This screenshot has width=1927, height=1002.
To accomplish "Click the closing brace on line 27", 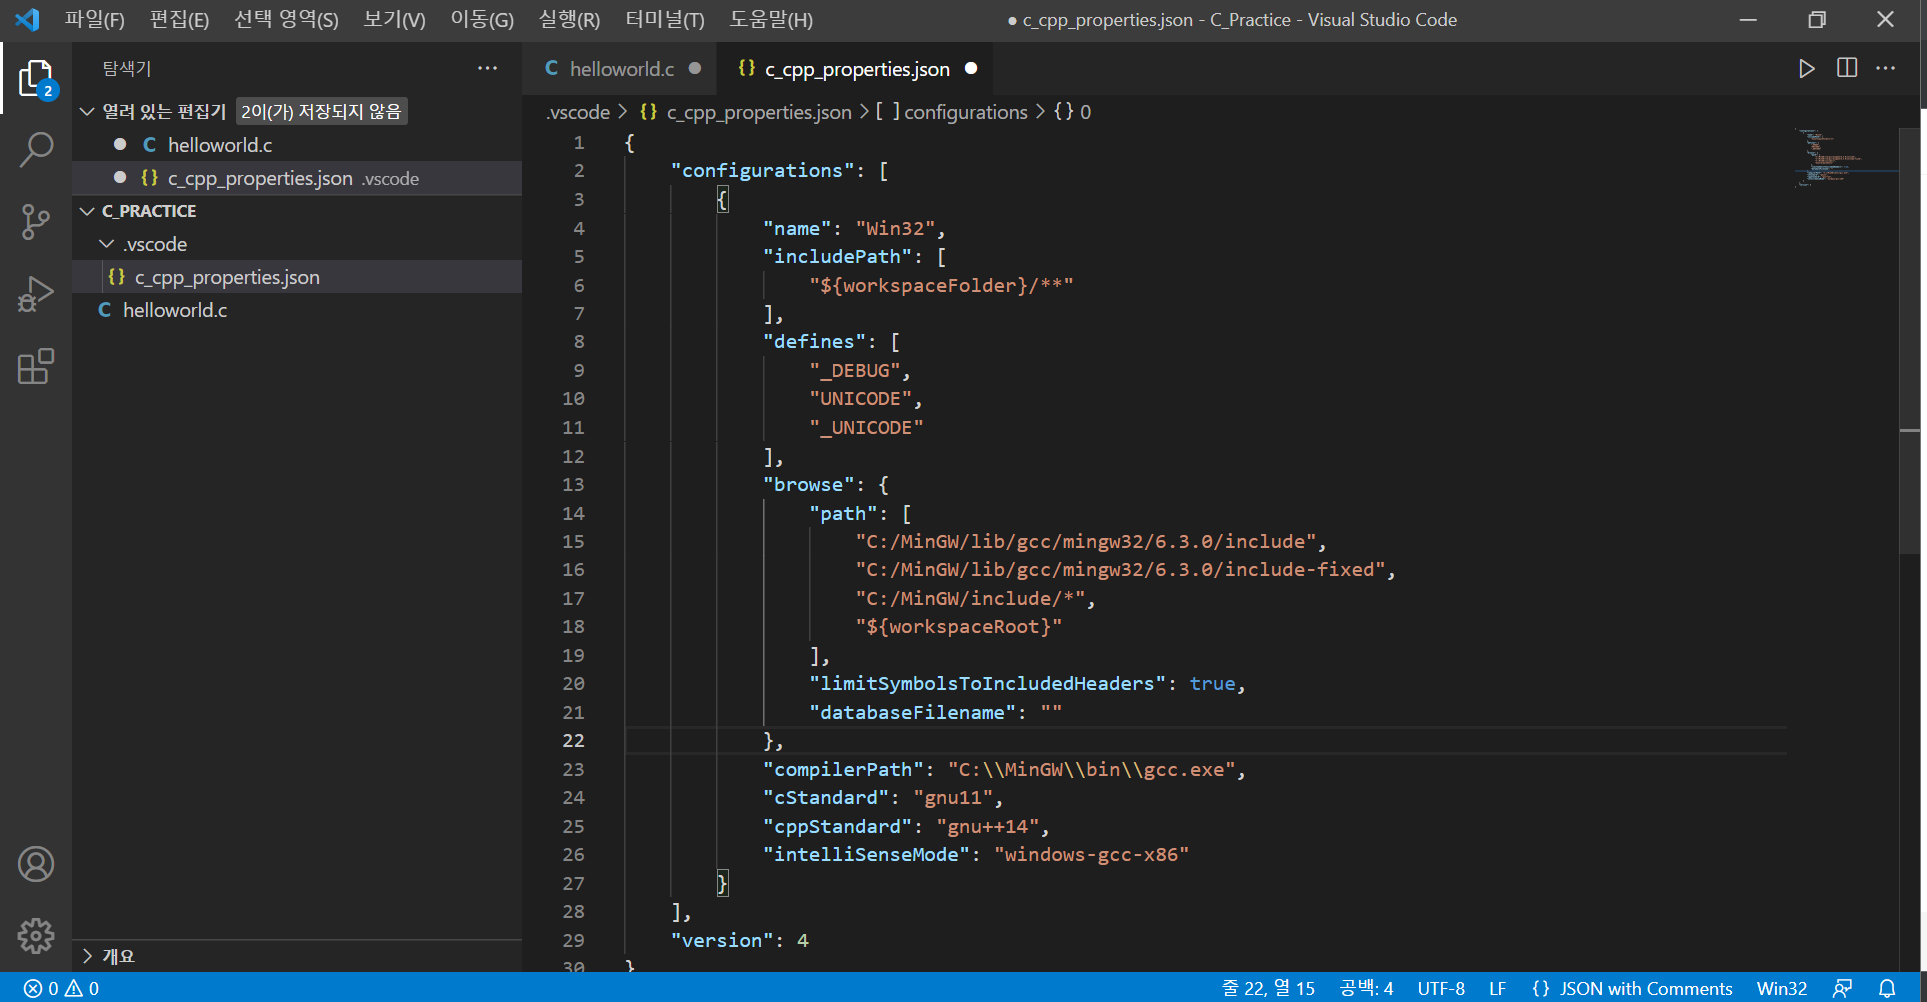I will (722, 883).
